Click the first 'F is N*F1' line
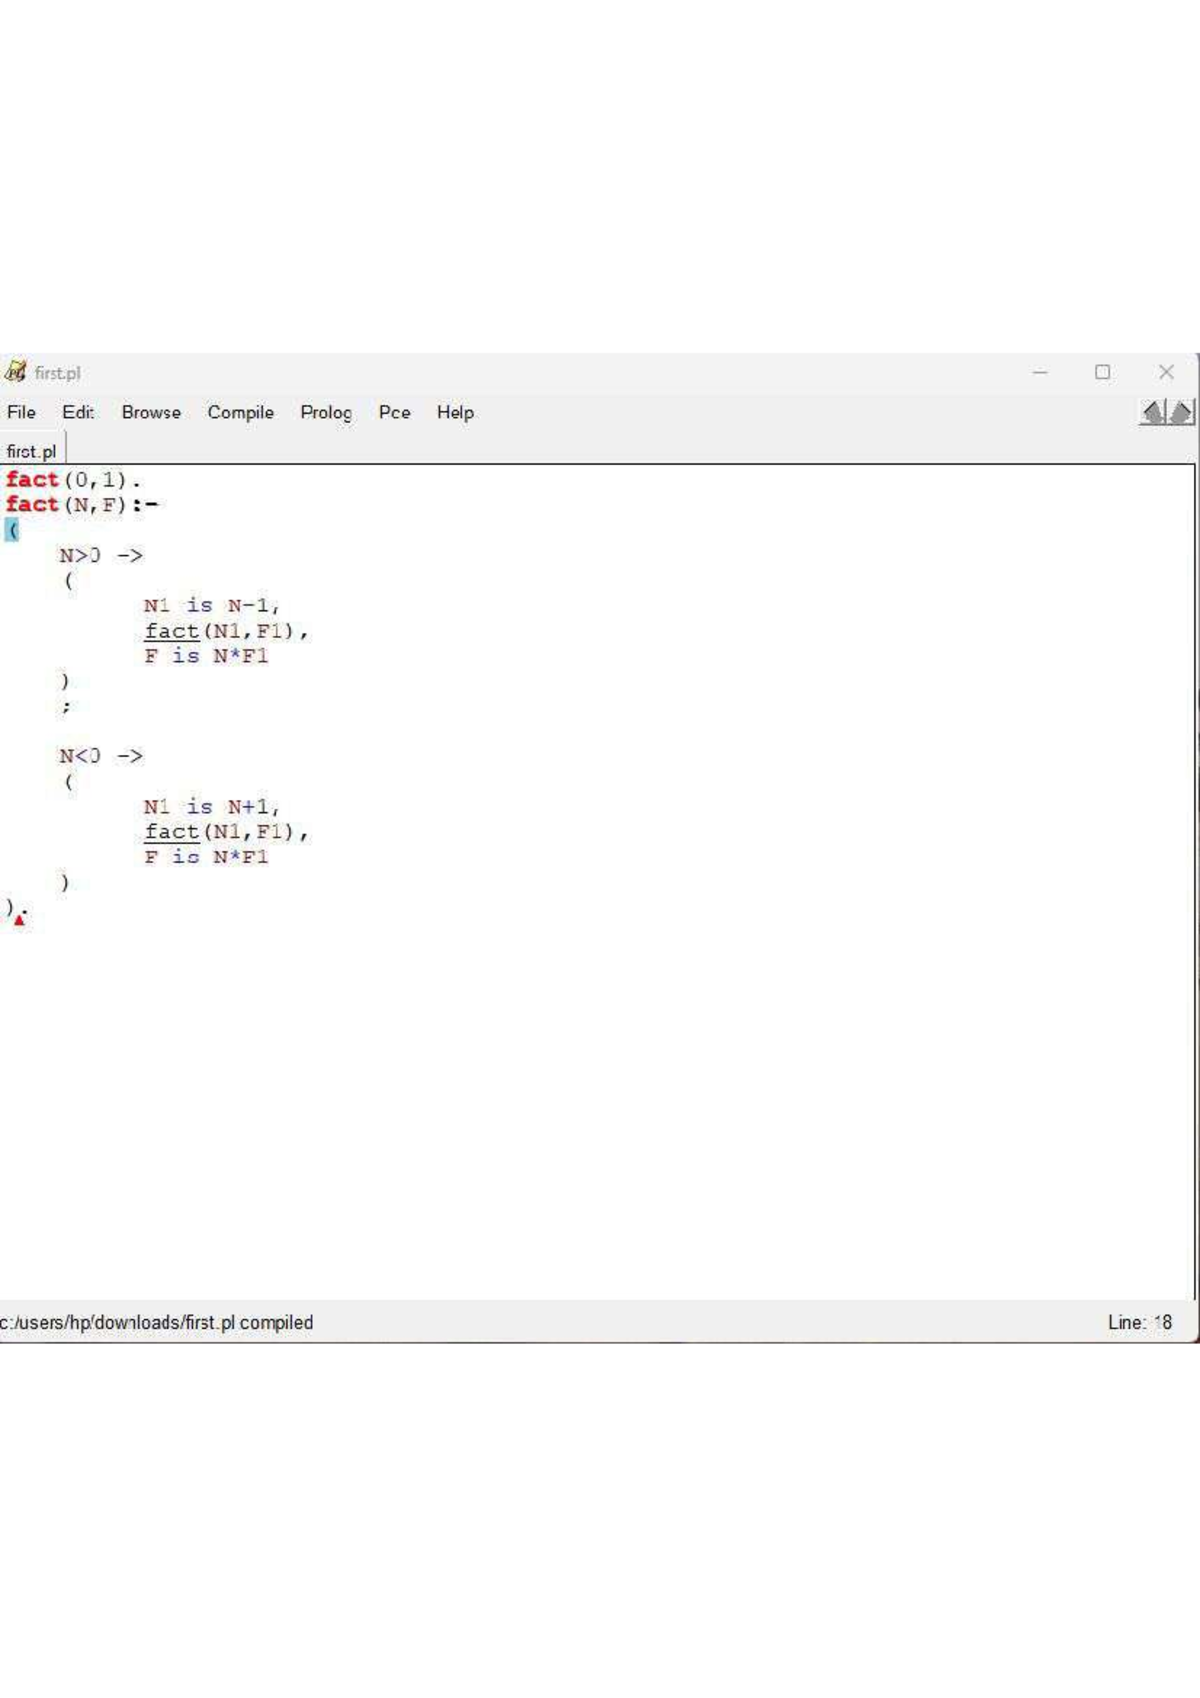The width and height of the screenshot is (1200, 1698). pos(206,656)
